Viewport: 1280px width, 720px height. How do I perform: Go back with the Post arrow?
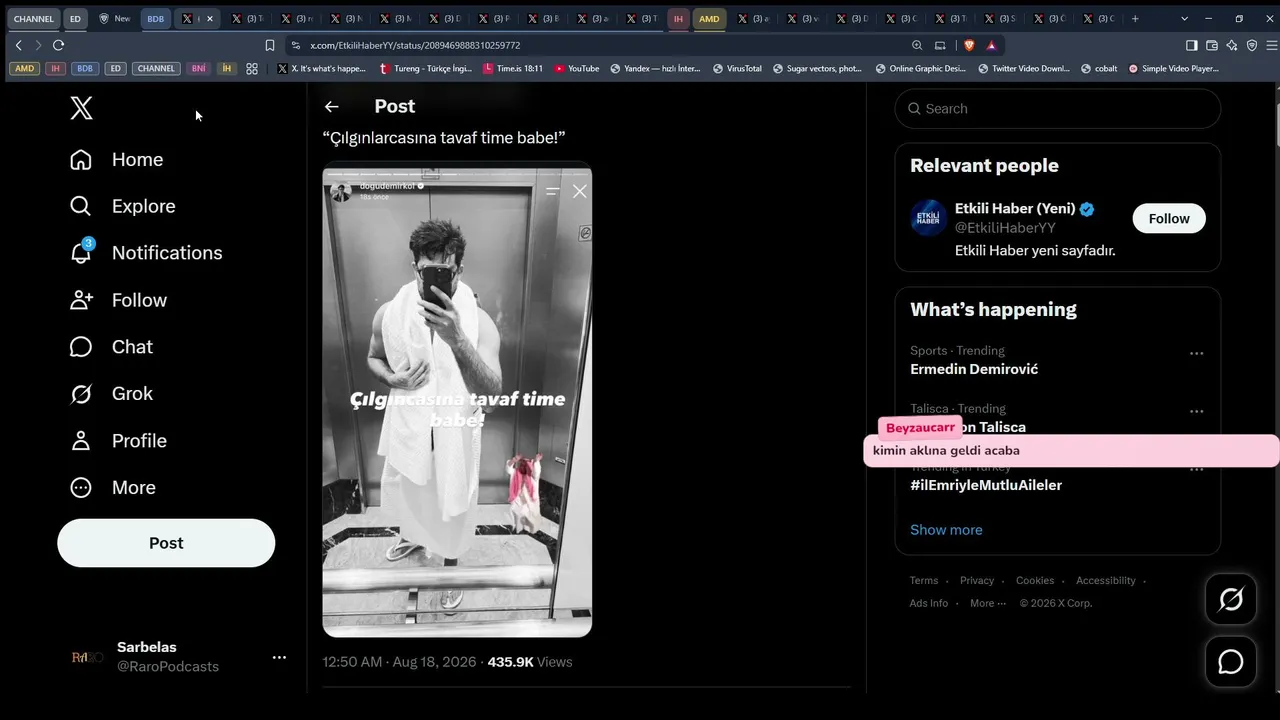(x=332, y=107)
